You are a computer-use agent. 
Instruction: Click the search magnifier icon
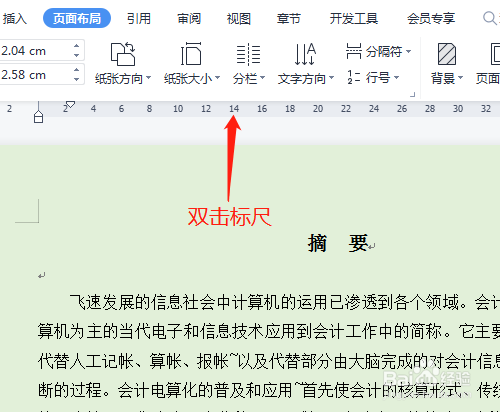[490, 18]
